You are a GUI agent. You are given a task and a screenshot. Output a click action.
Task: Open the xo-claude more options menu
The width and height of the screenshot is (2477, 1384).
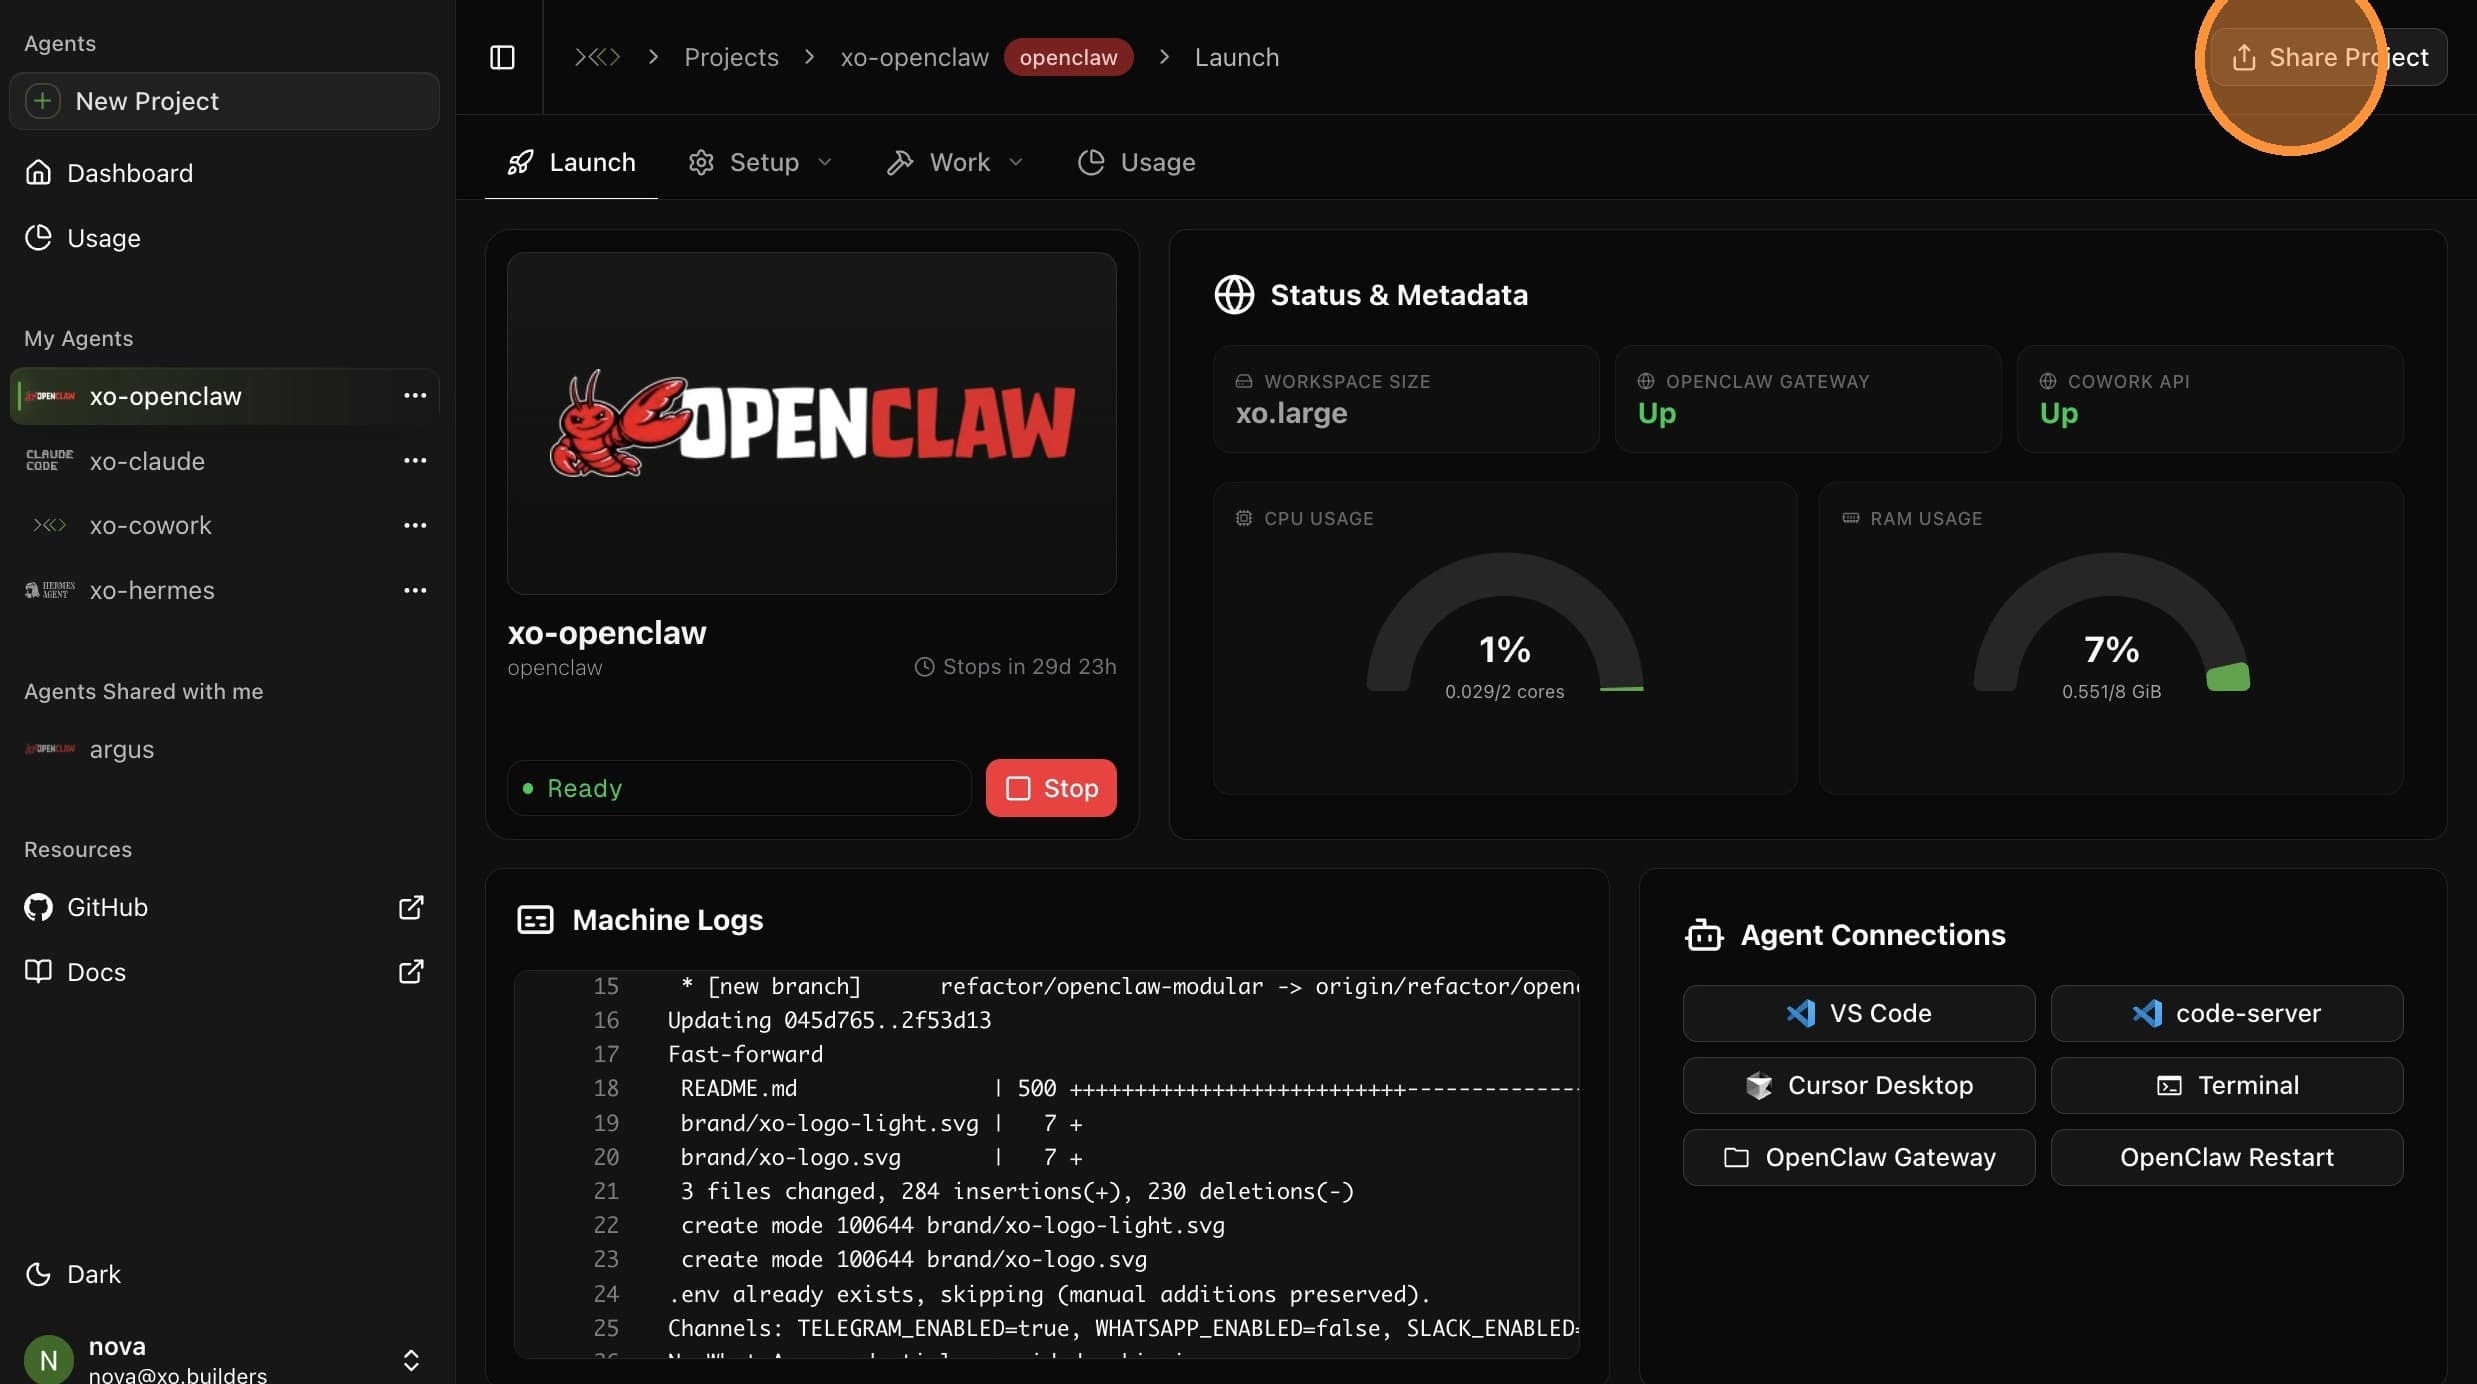(x=415, y=460)
